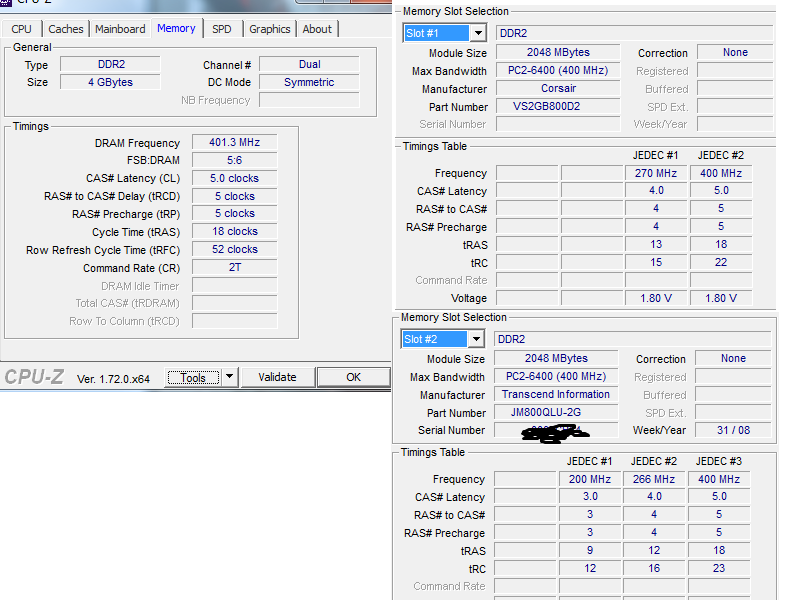Screen dimensions: 800x600
Task: Click Slot #2 tRAS value 9
Action: (x=590, y=551)
